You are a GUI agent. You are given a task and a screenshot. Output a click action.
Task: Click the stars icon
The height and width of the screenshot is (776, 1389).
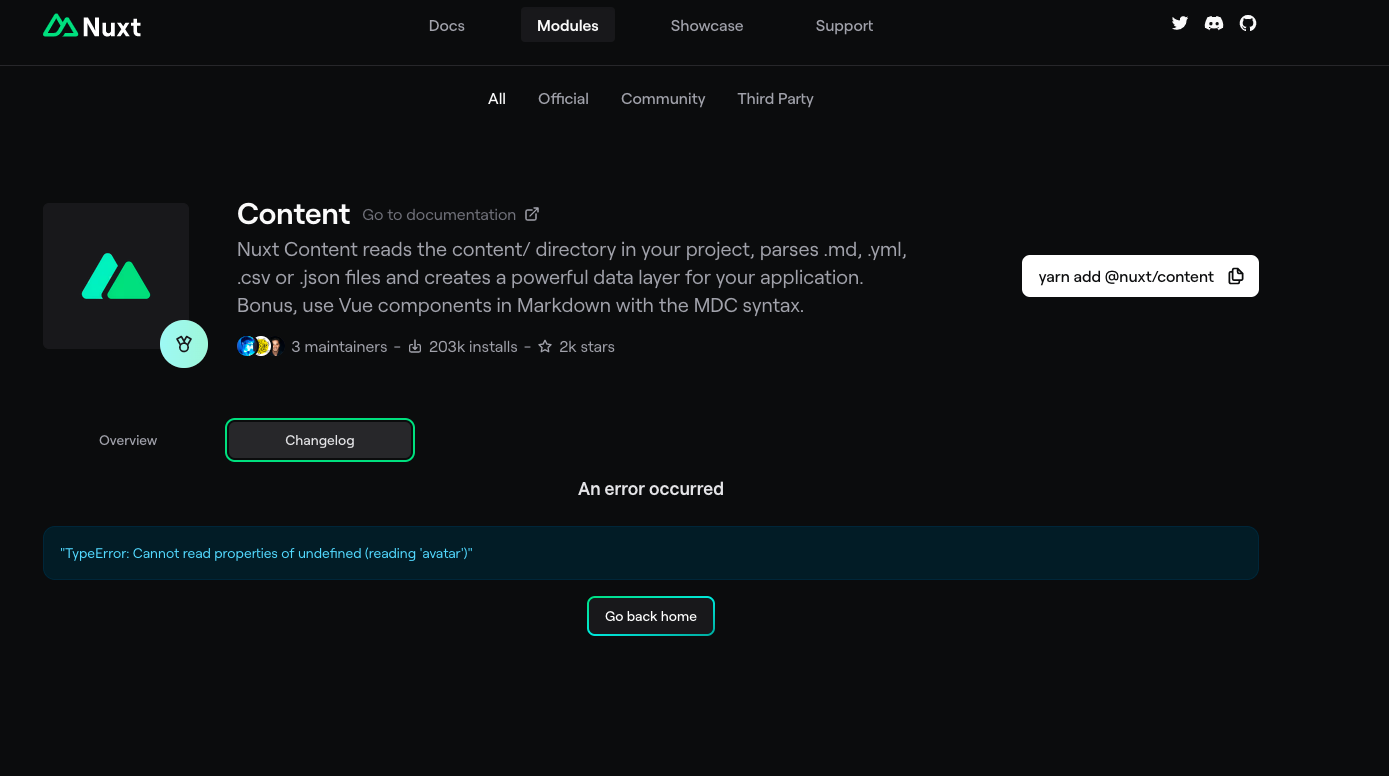coord(545,347)
